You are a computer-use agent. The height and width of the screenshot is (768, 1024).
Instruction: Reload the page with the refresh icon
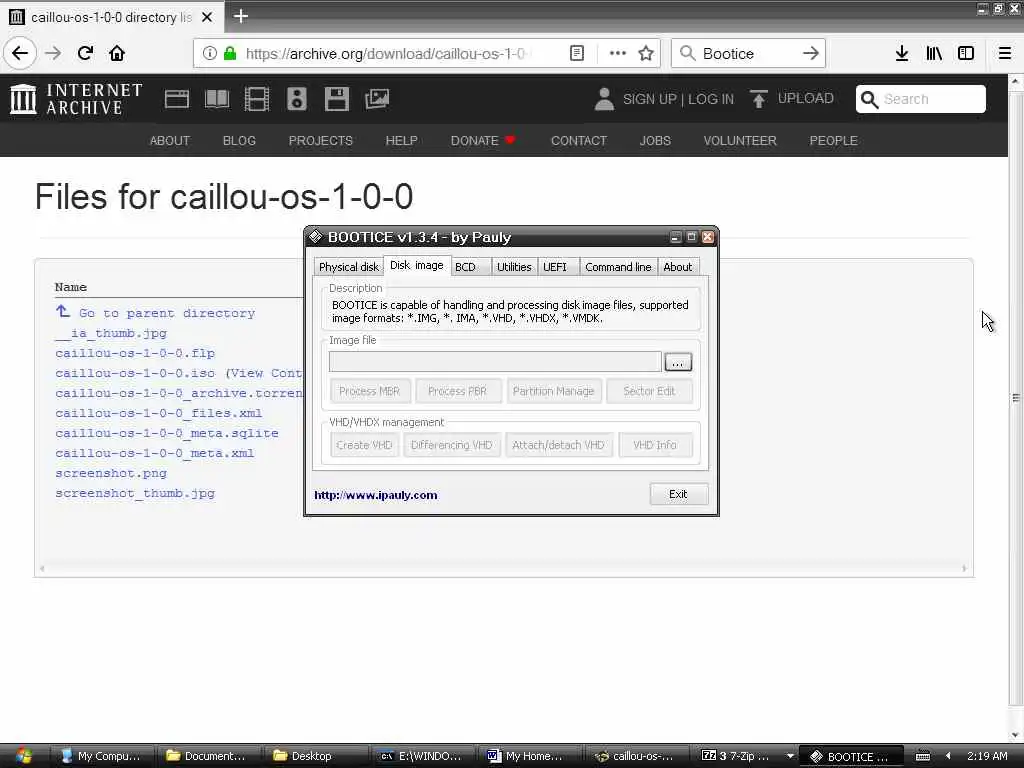click(x=86, y=53)
